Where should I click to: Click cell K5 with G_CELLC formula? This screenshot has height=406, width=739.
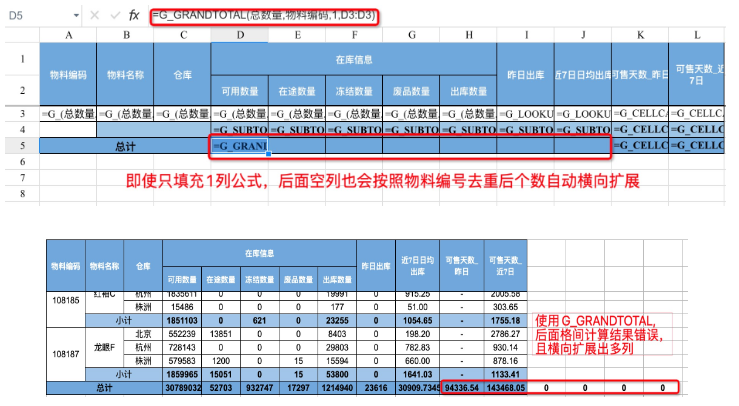click(640, 146)
